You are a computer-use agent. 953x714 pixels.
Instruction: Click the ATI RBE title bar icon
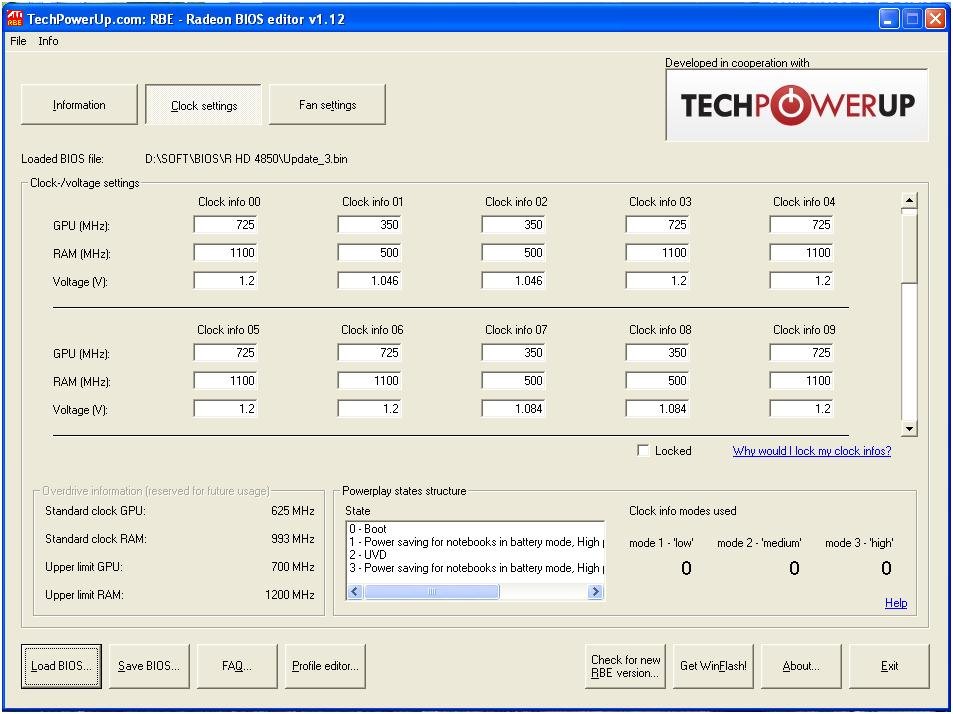[x=15, y=19]
